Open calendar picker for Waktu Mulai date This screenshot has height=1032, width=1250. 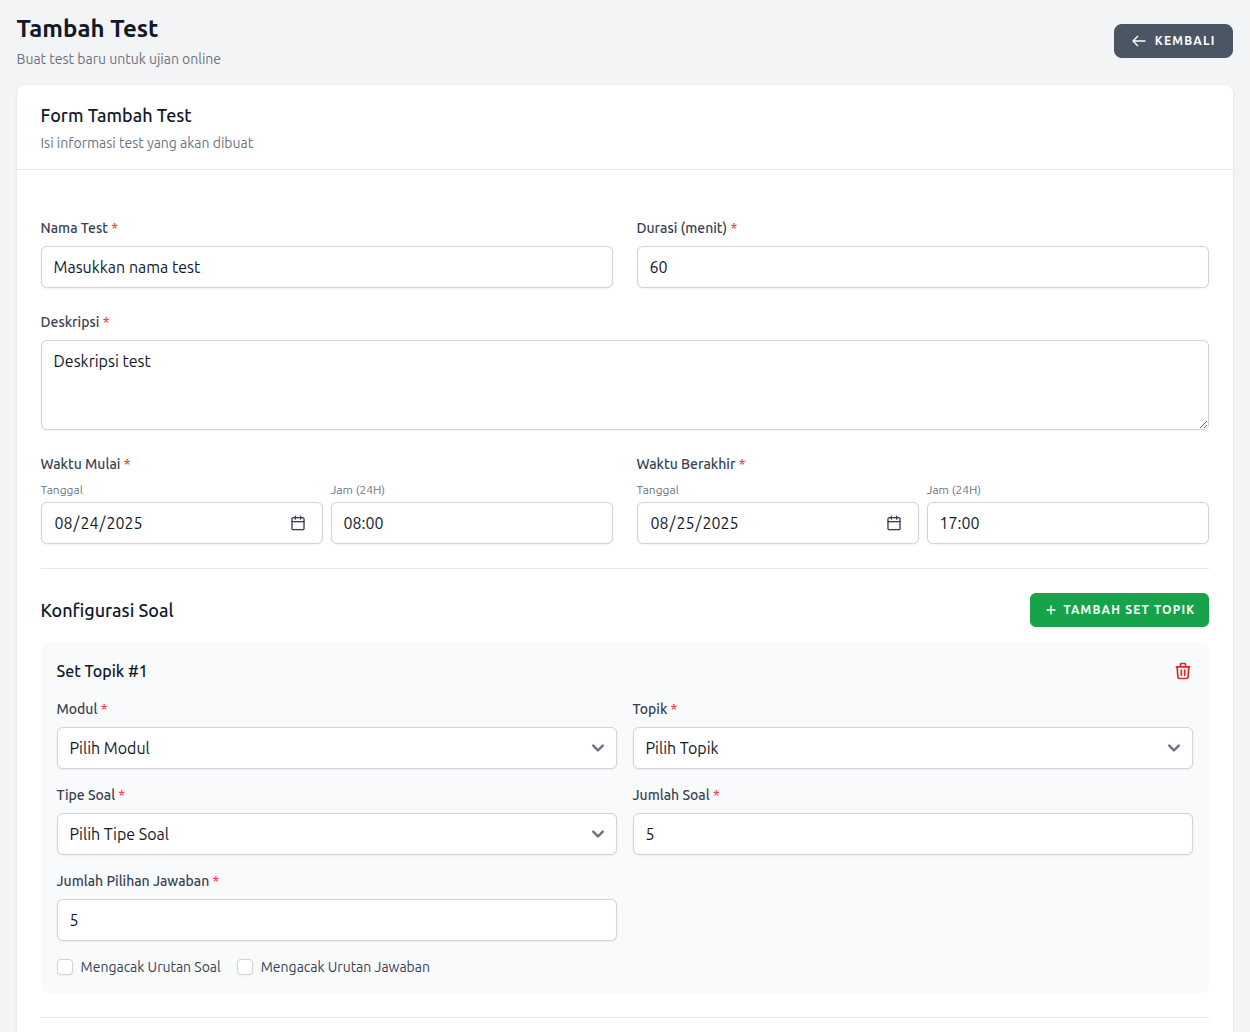pyautogui.click(x=298, y=523)
